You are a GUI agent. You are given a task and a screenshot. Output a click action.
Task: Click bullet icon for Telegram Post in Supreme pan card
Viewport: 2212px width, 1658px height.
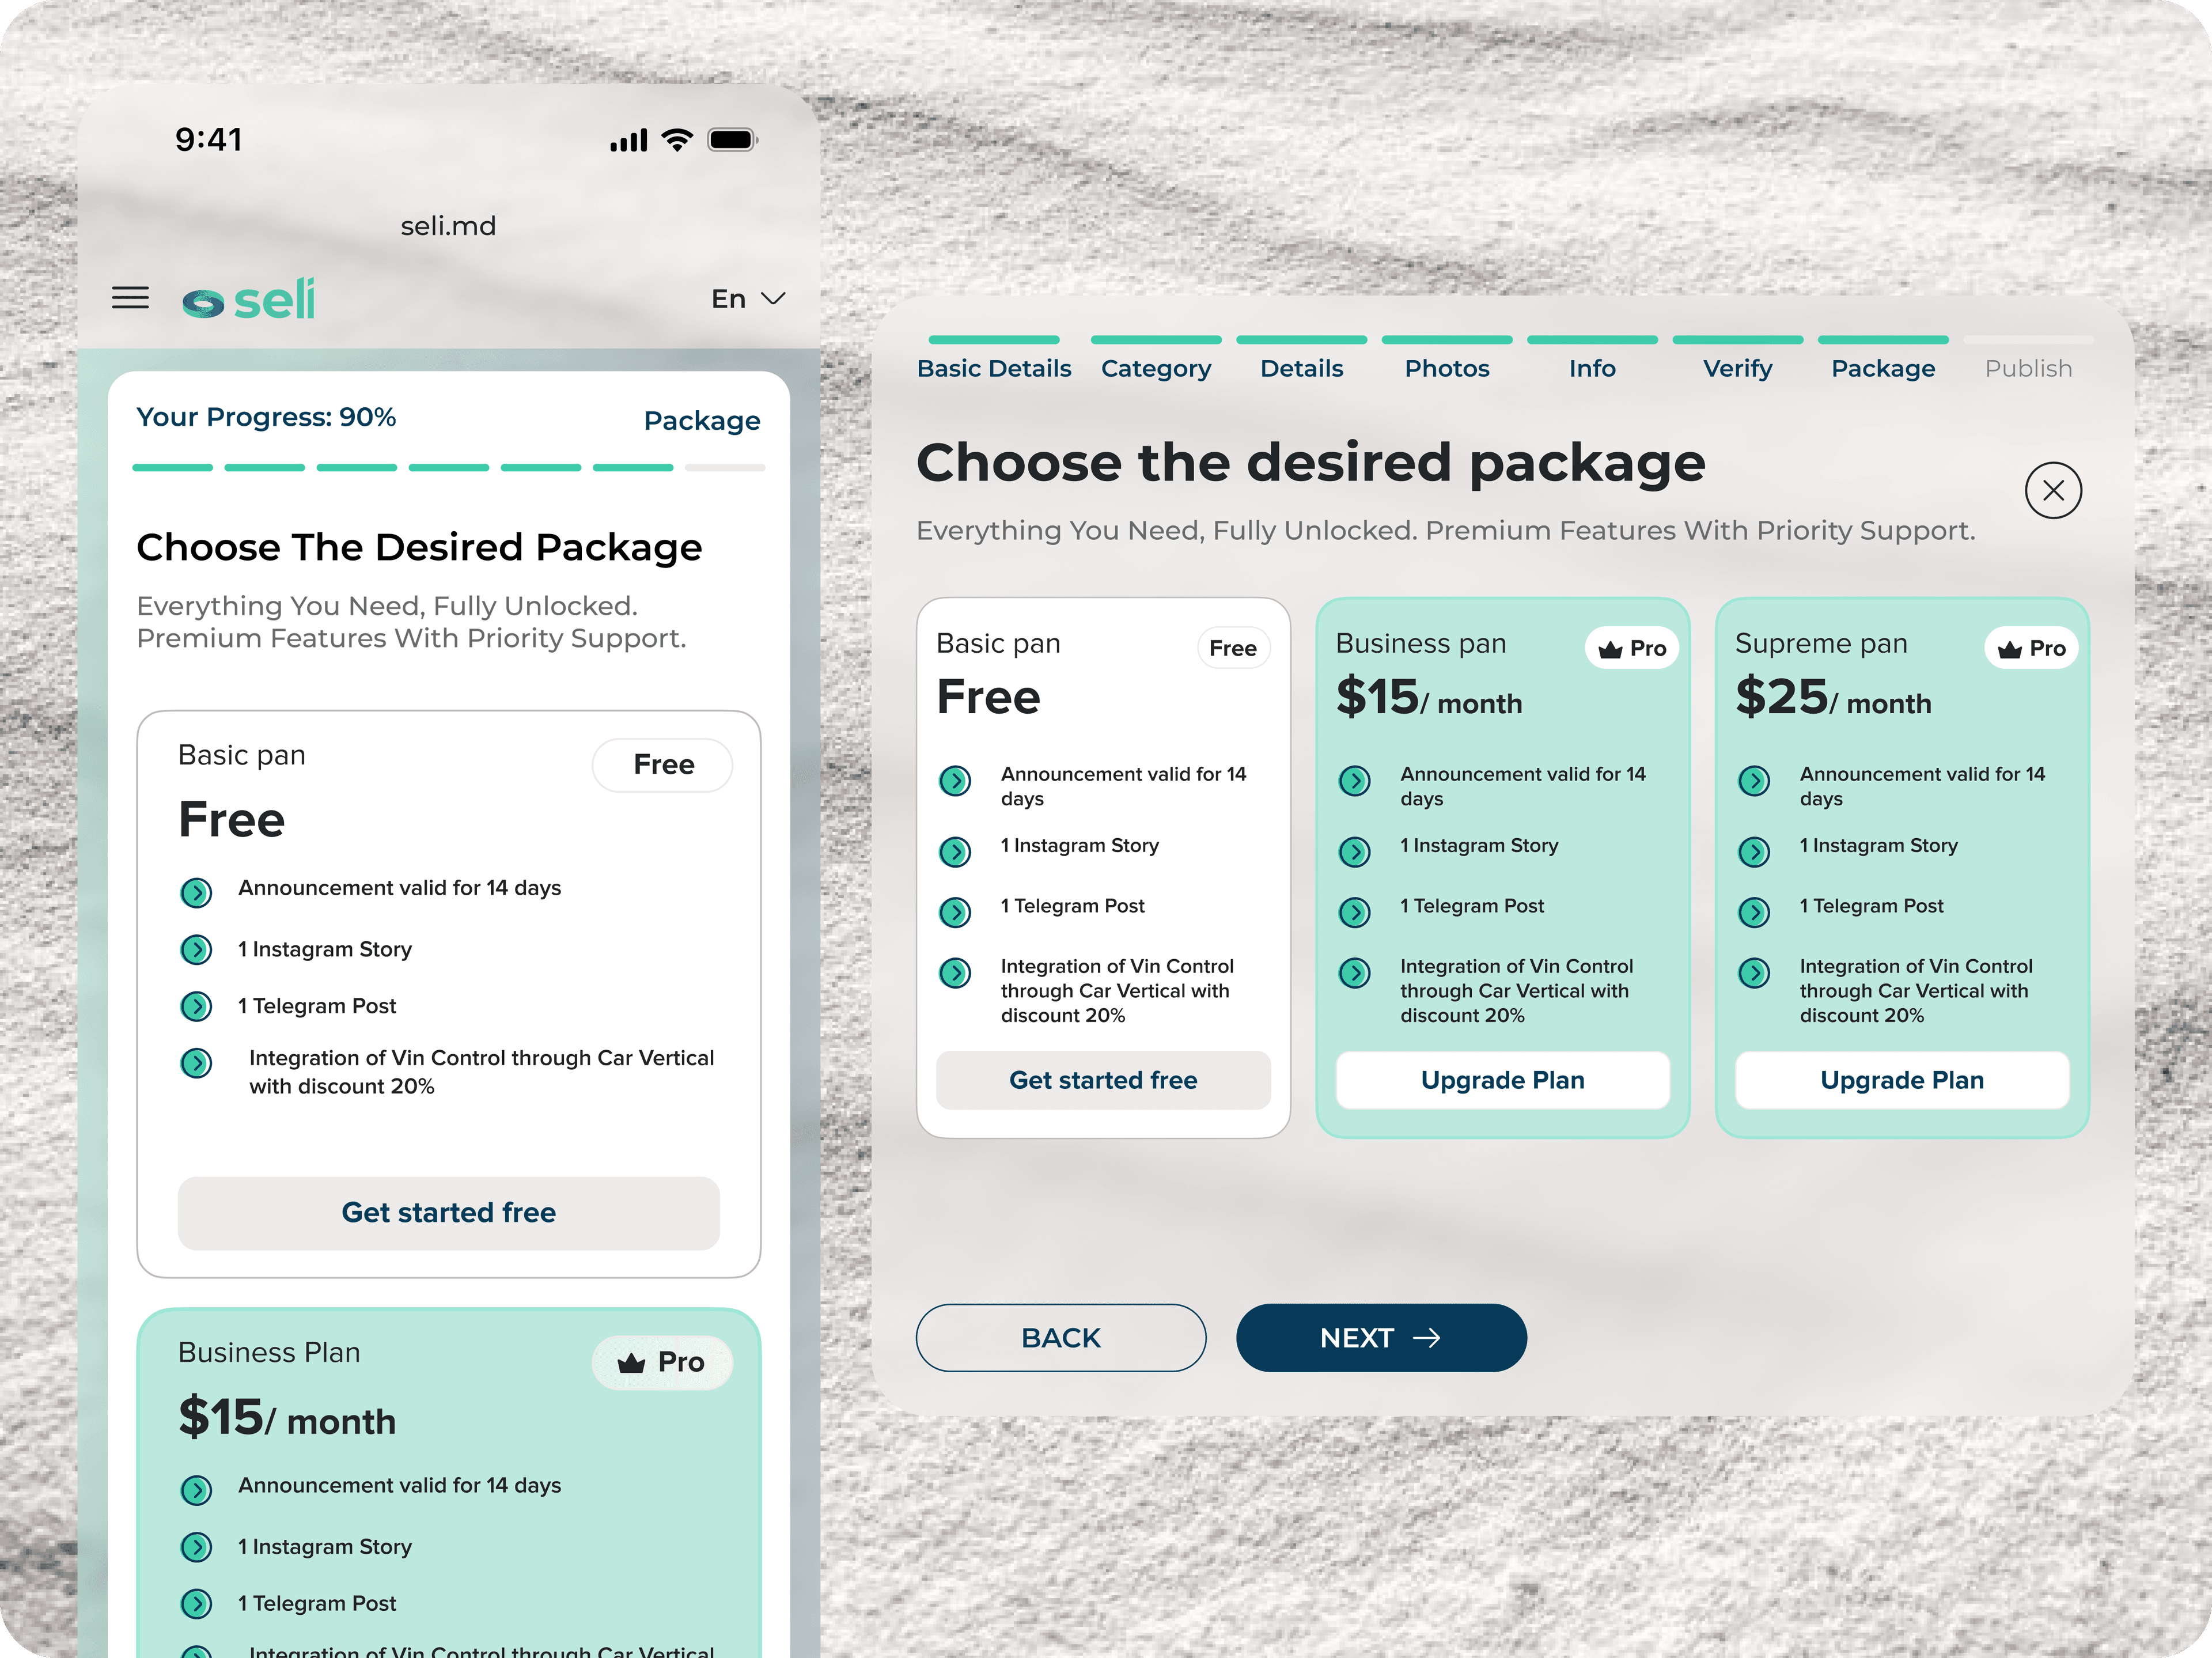point(1754,912)
